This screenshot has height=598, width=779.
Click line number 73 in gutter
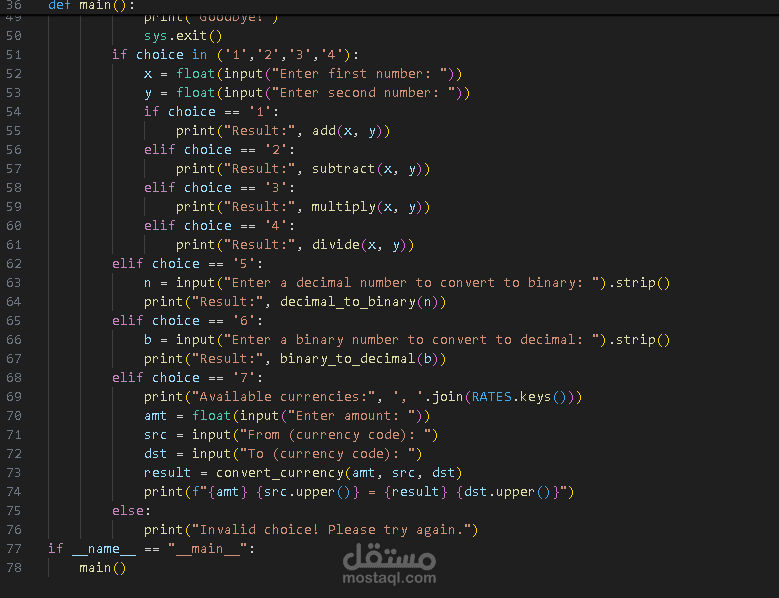coord(14,473)
